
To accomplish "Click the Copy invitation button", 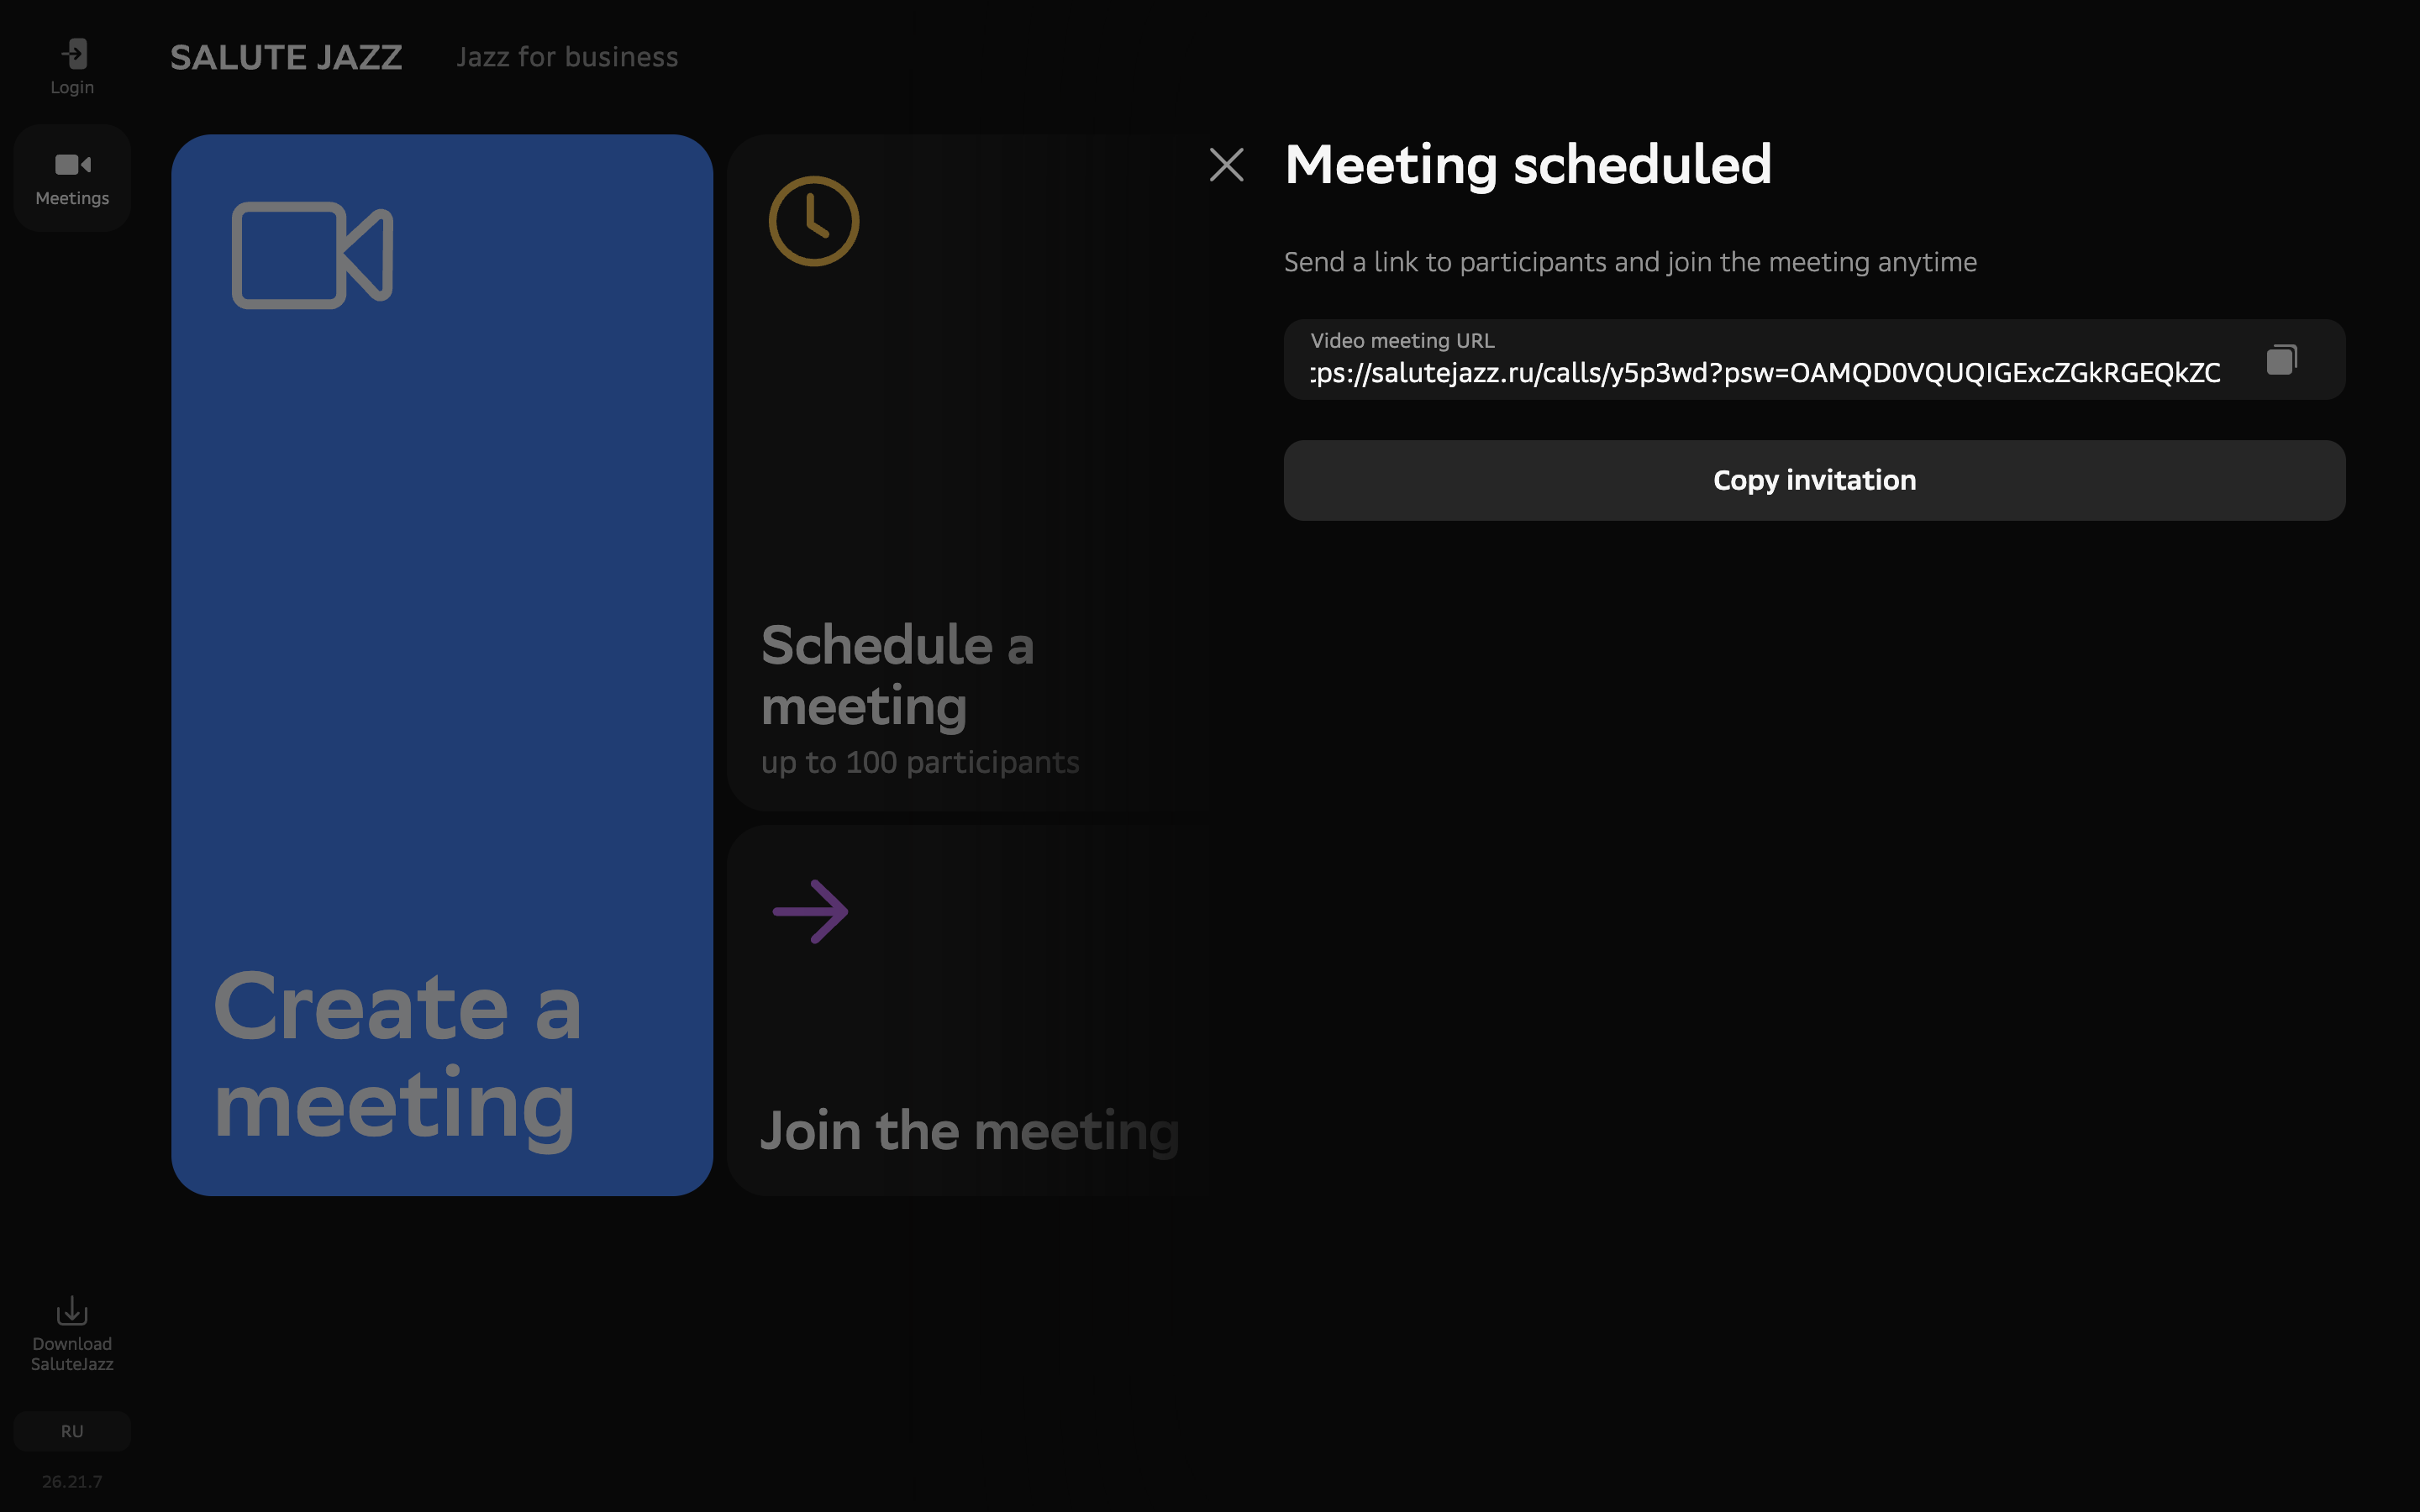I will 1814,480.
